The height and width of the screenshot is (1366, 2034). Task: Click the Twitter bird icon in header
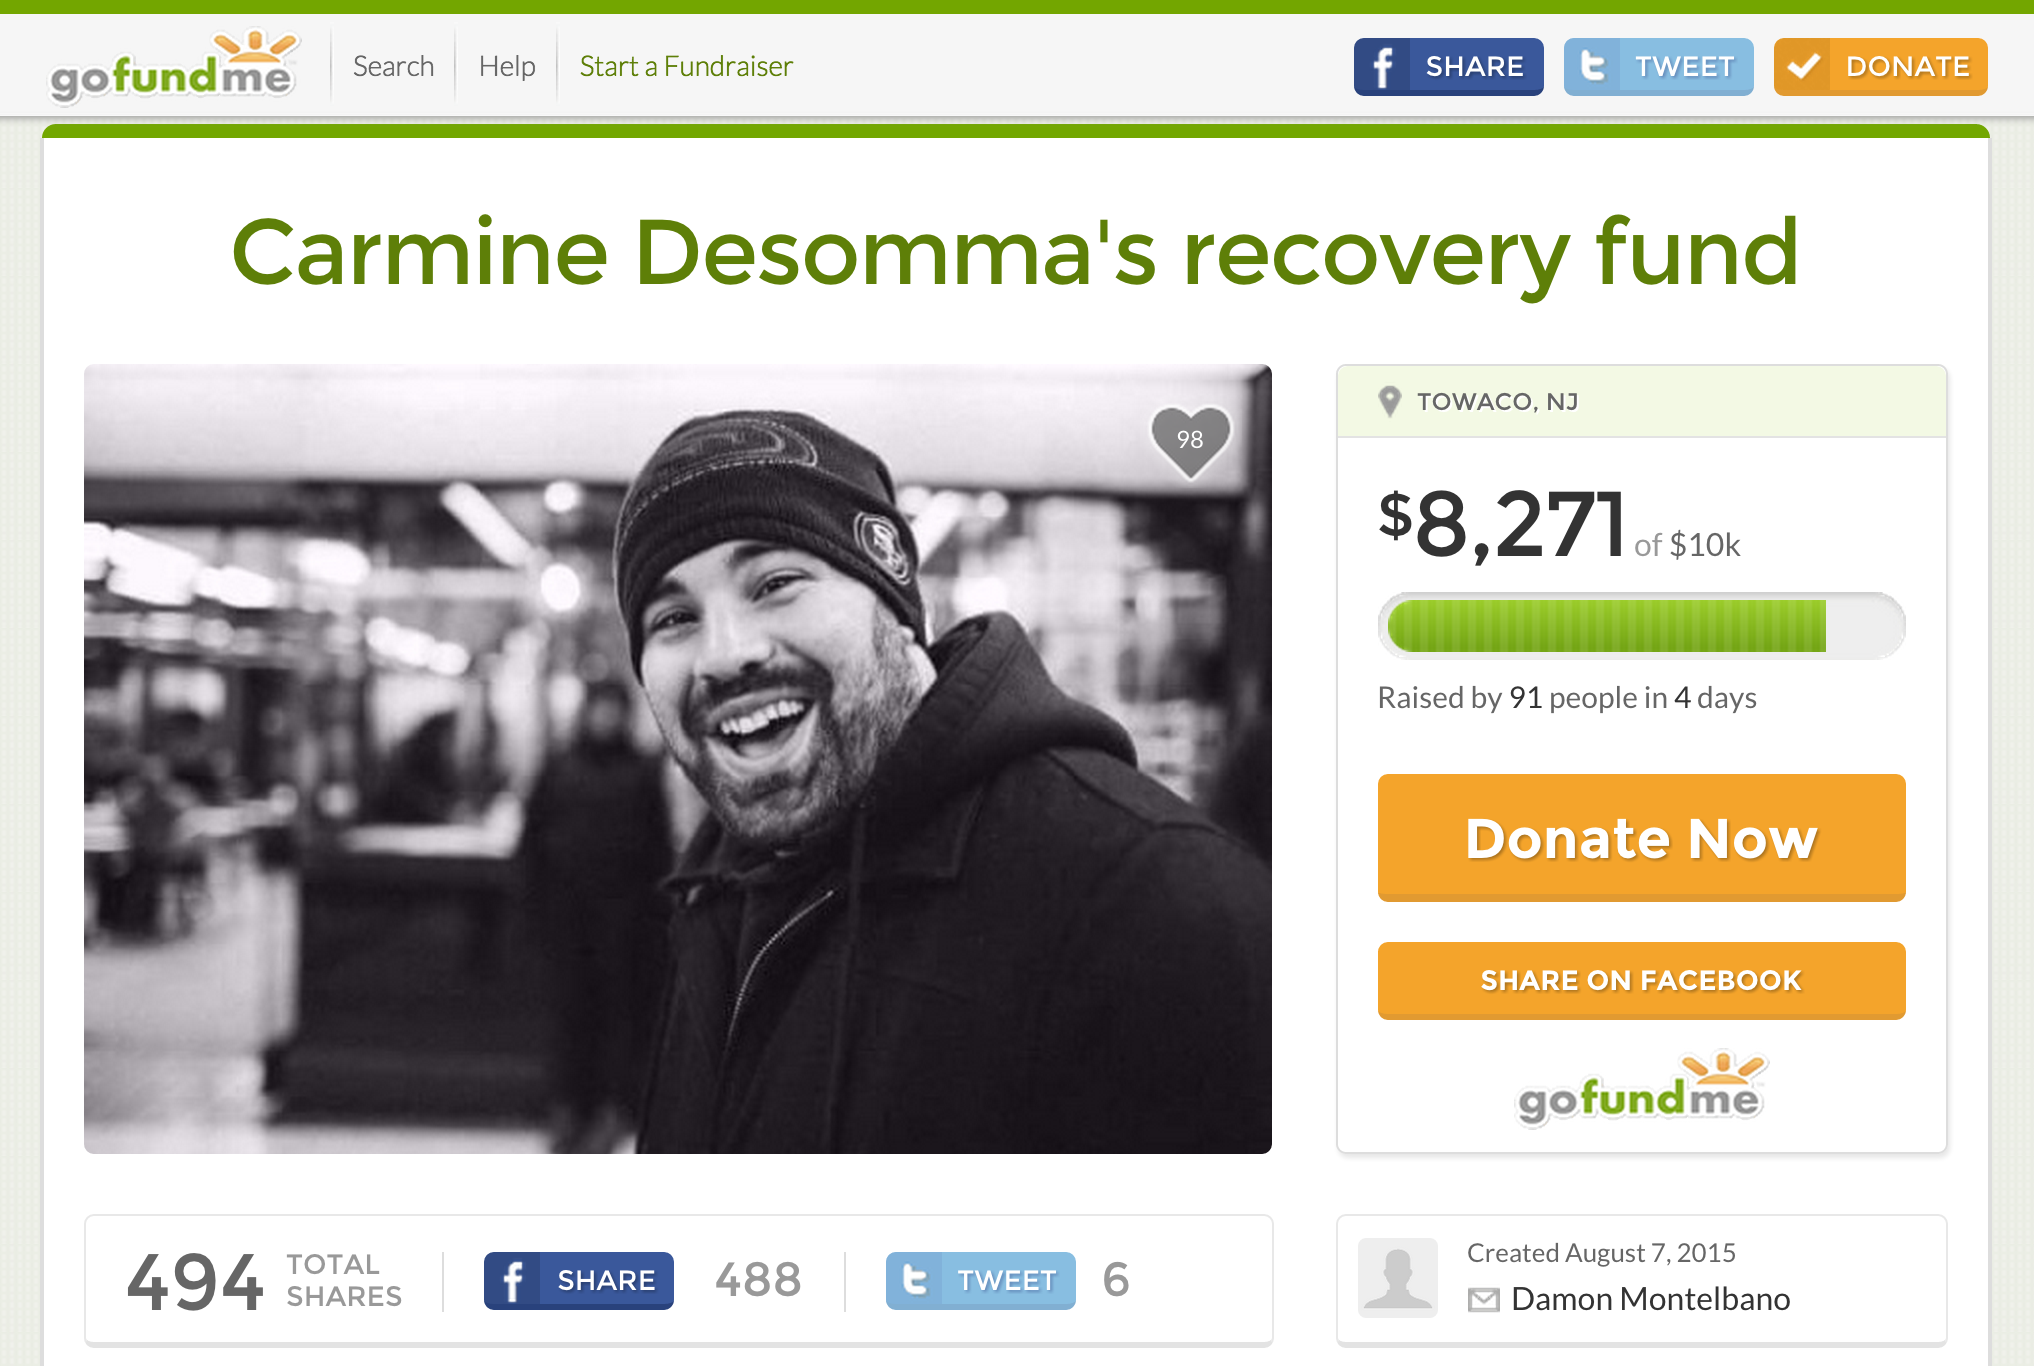pyautogui.click(x=1592, y=67)
